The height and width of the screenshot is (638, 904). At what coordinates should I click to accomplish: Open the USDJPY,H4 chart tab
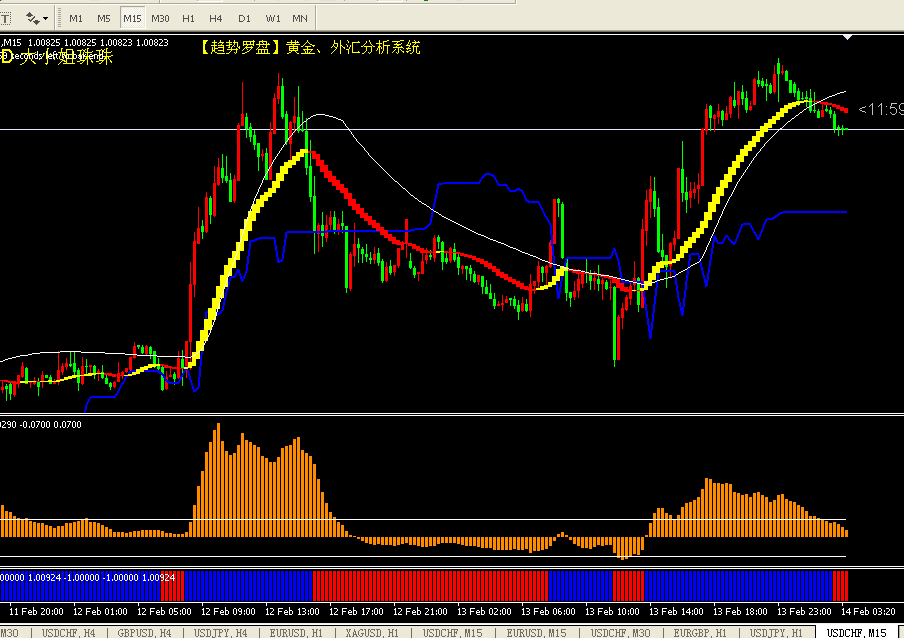(220, 633)
